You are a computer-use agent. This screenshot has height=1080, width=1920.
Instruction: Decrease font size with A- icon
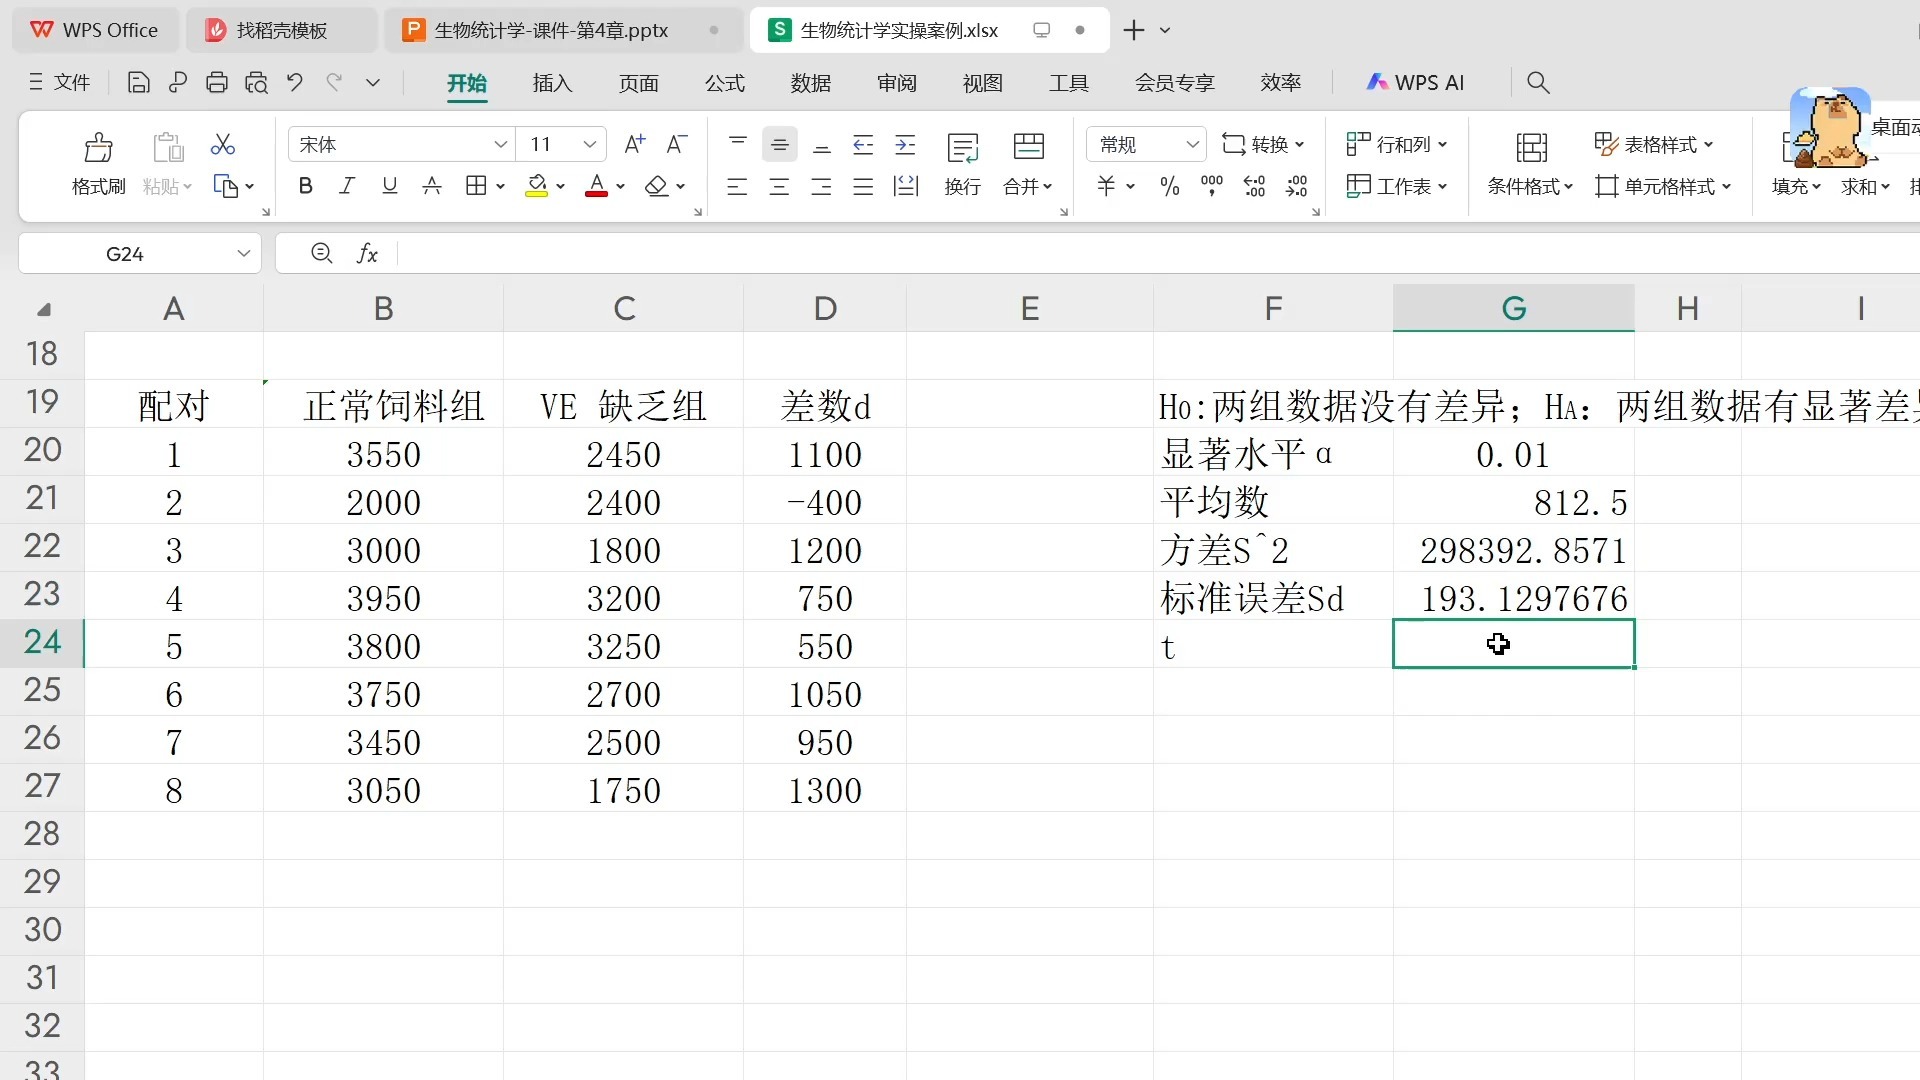[x=676, y=145]
